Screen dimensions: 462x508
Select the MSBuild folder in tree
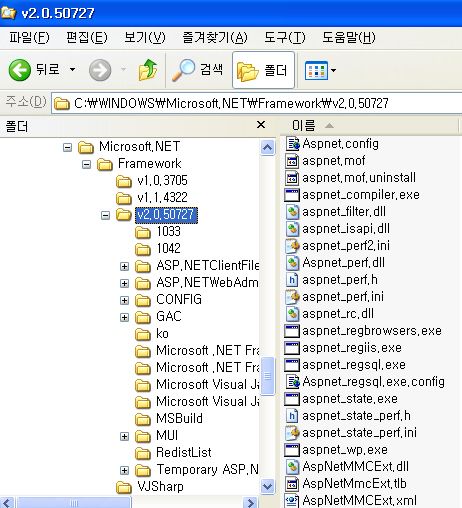[x=169, y=419]
